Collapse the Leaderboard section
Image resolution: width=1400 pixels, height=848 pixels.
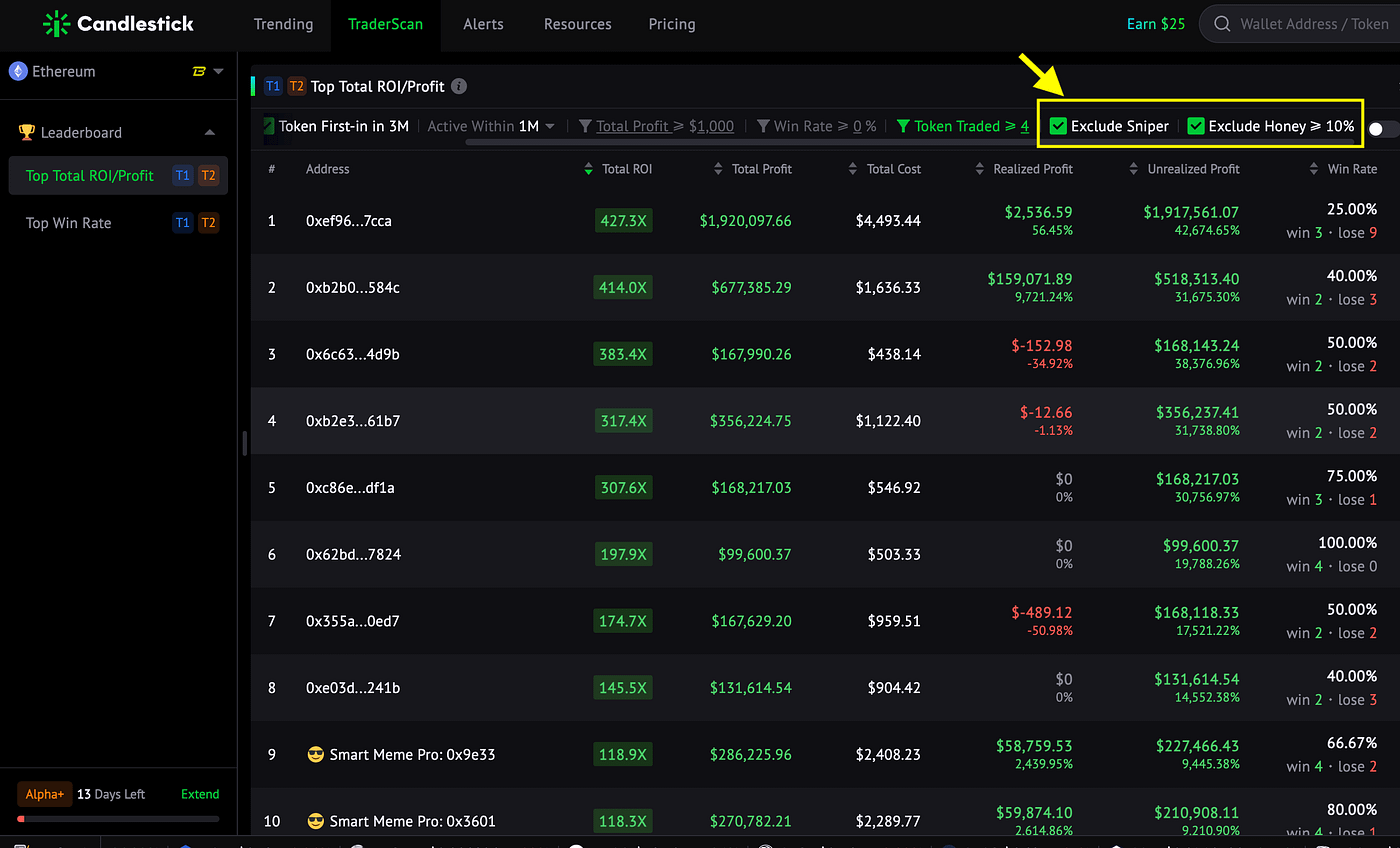(x=210, y=132)
